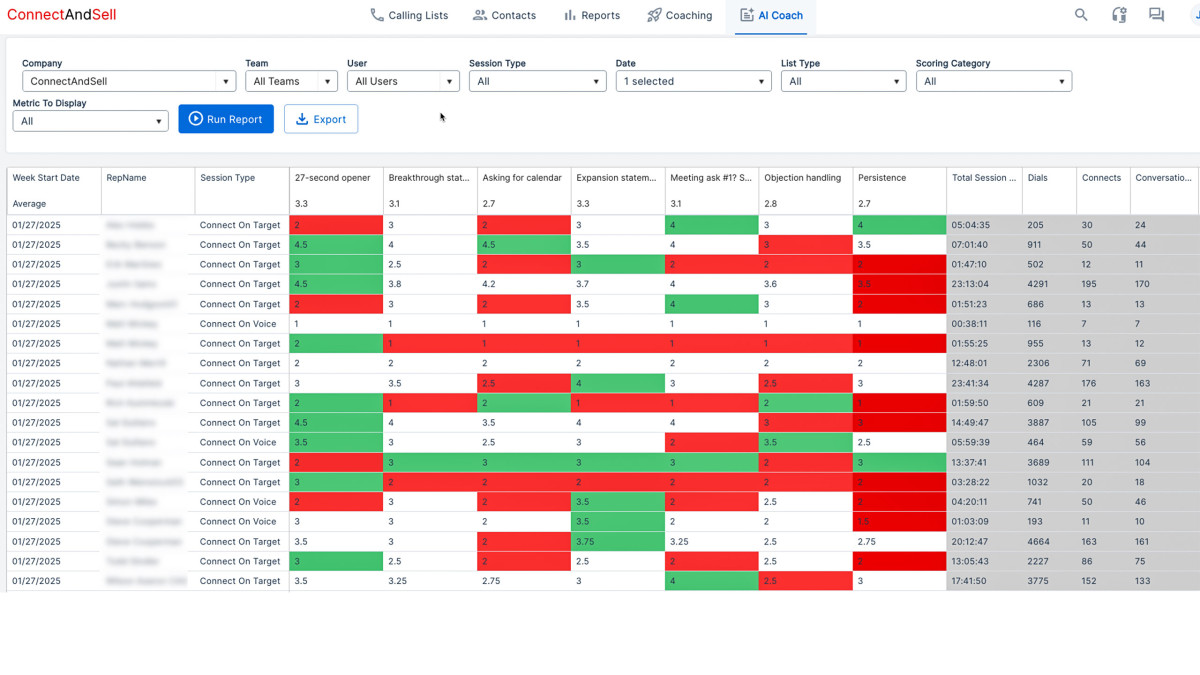Click the RepName column header
The width and height of the screenshot is (1200, 675).
pos(127,178)
